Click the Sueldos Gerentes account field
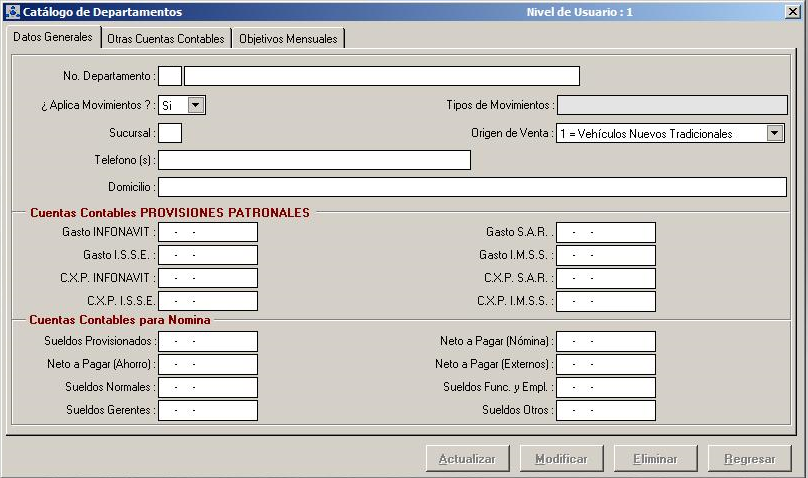808x478 pixels. pyautogui.click(x=208, y=410)
